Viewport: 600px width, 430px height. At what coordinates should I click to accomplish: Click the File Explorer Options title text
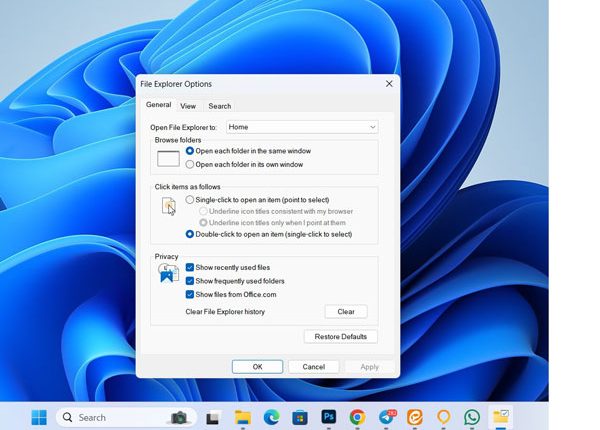click(176, 84)
